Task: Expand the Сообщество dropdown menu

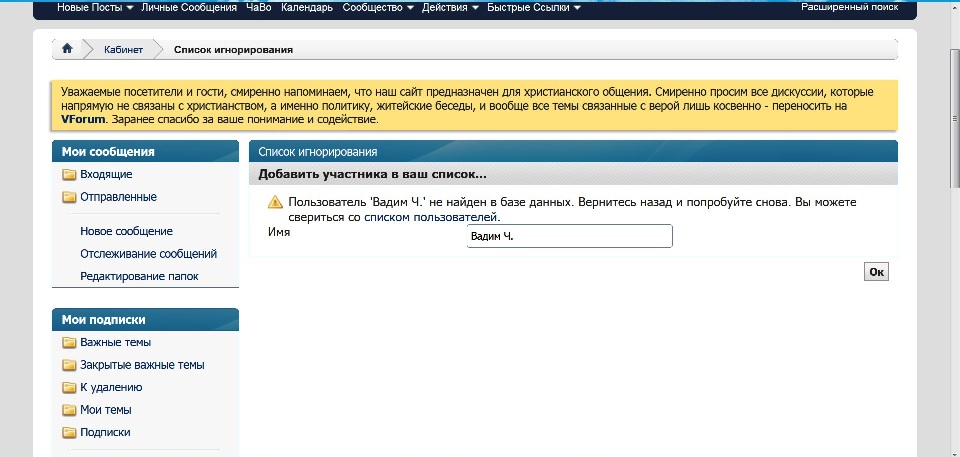Action: [x=379, y=7]
